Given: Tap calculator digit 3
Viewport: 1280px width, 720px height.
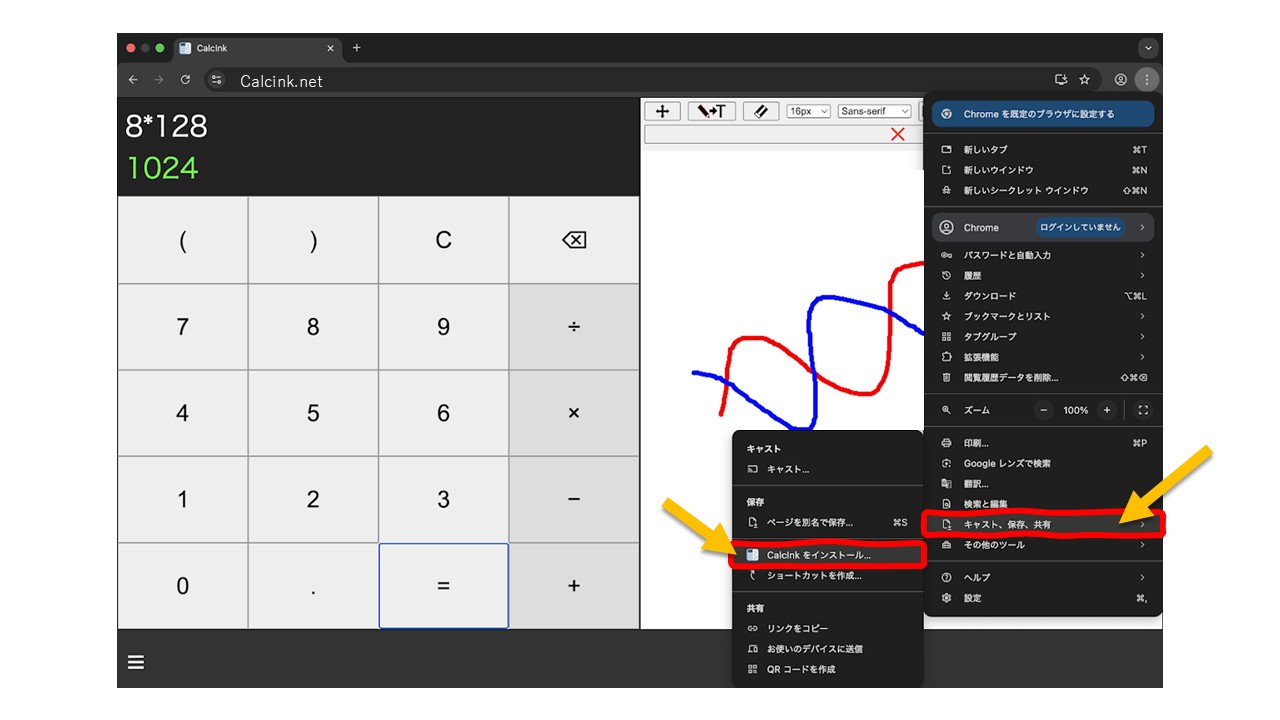Looking at the screenshot, I should [x=444, y=499].
